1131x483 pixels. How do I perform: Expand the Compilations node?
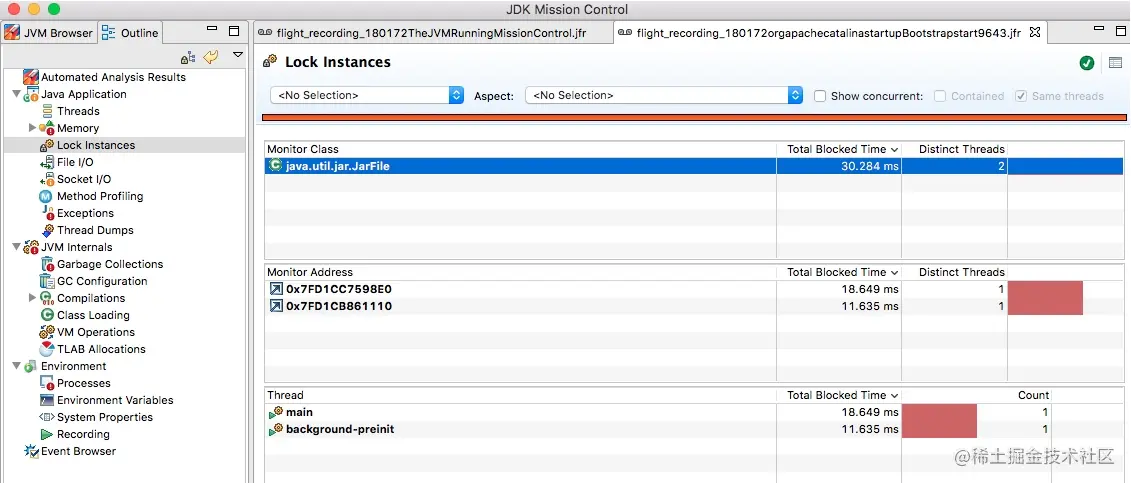pyautogui.click(x=32, y=298)
